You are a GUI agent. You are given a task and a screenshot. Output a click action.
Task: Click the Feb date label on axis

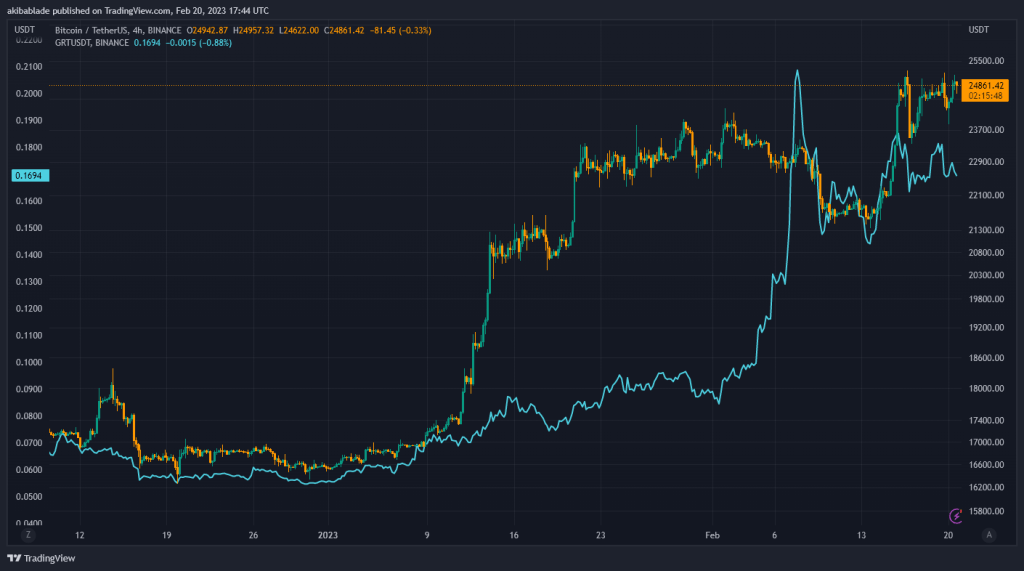712,535
